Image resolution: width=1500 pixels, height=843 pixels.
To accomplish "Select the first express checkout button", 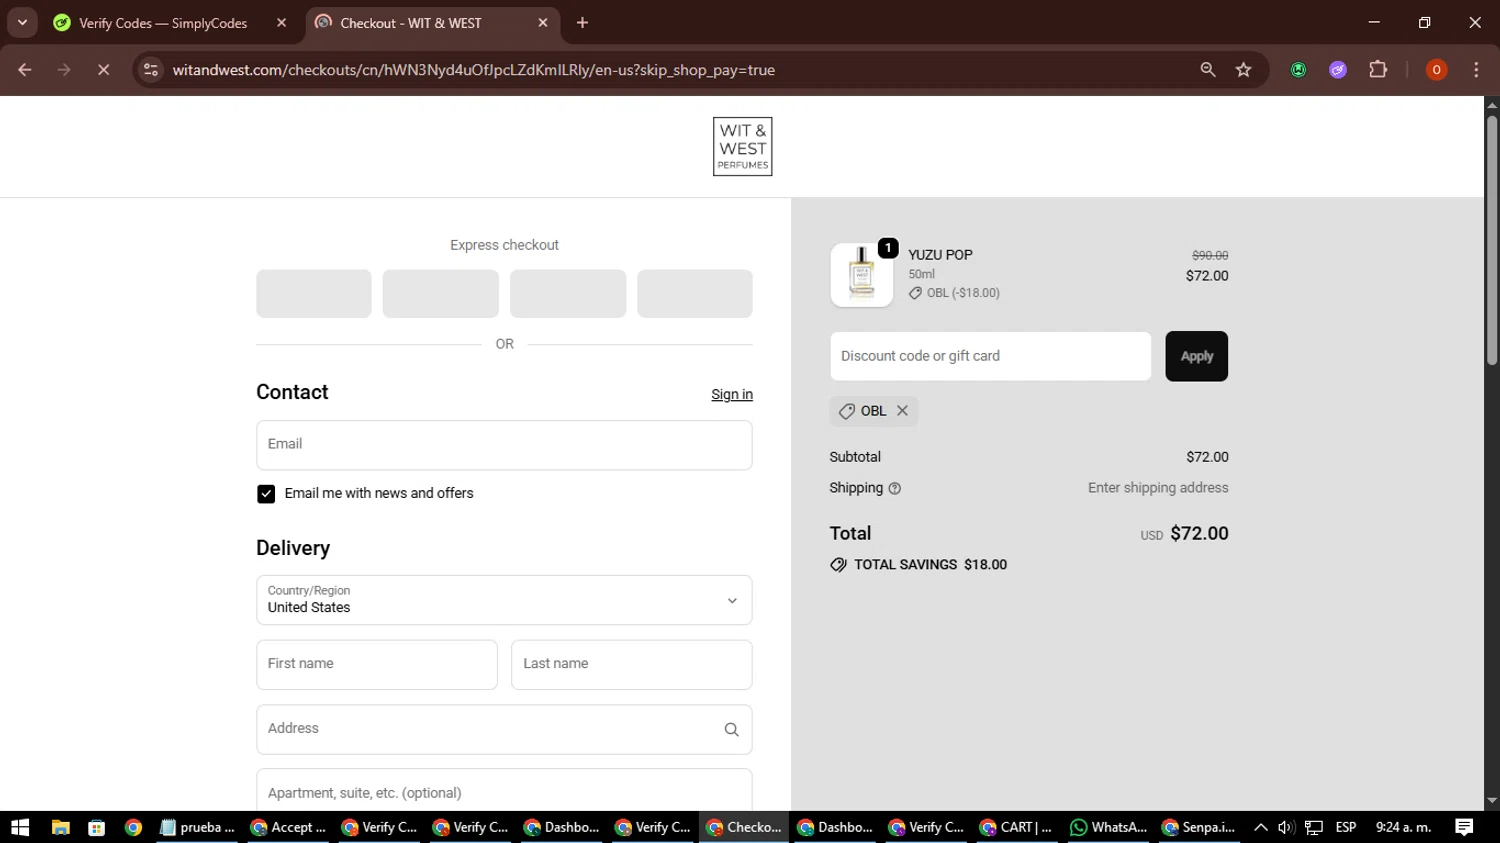I will tap(314, 294).
